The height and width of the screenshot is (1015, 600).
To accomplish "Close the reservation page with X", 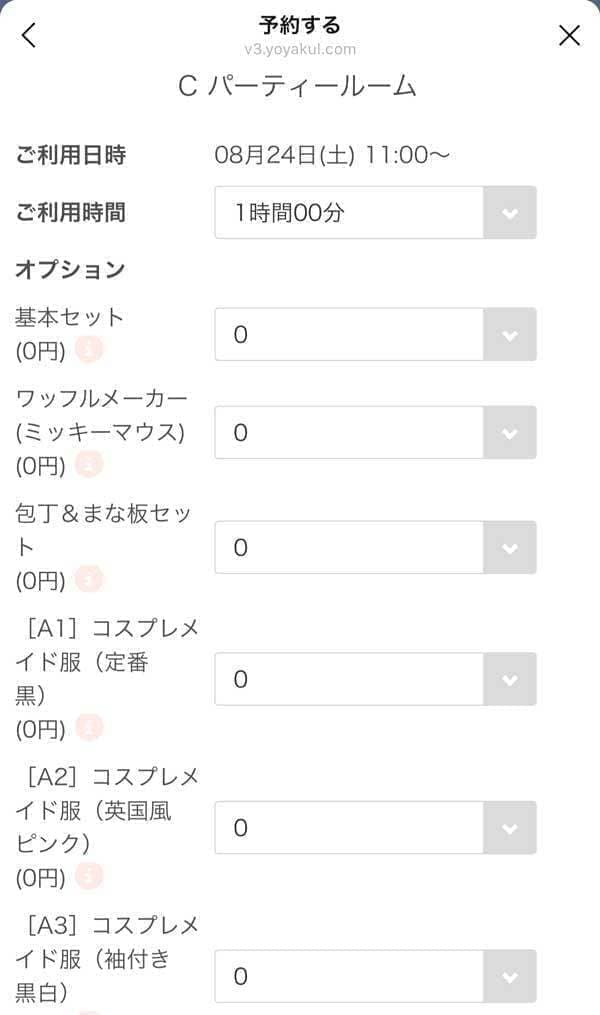I will (x=569, y=35).
